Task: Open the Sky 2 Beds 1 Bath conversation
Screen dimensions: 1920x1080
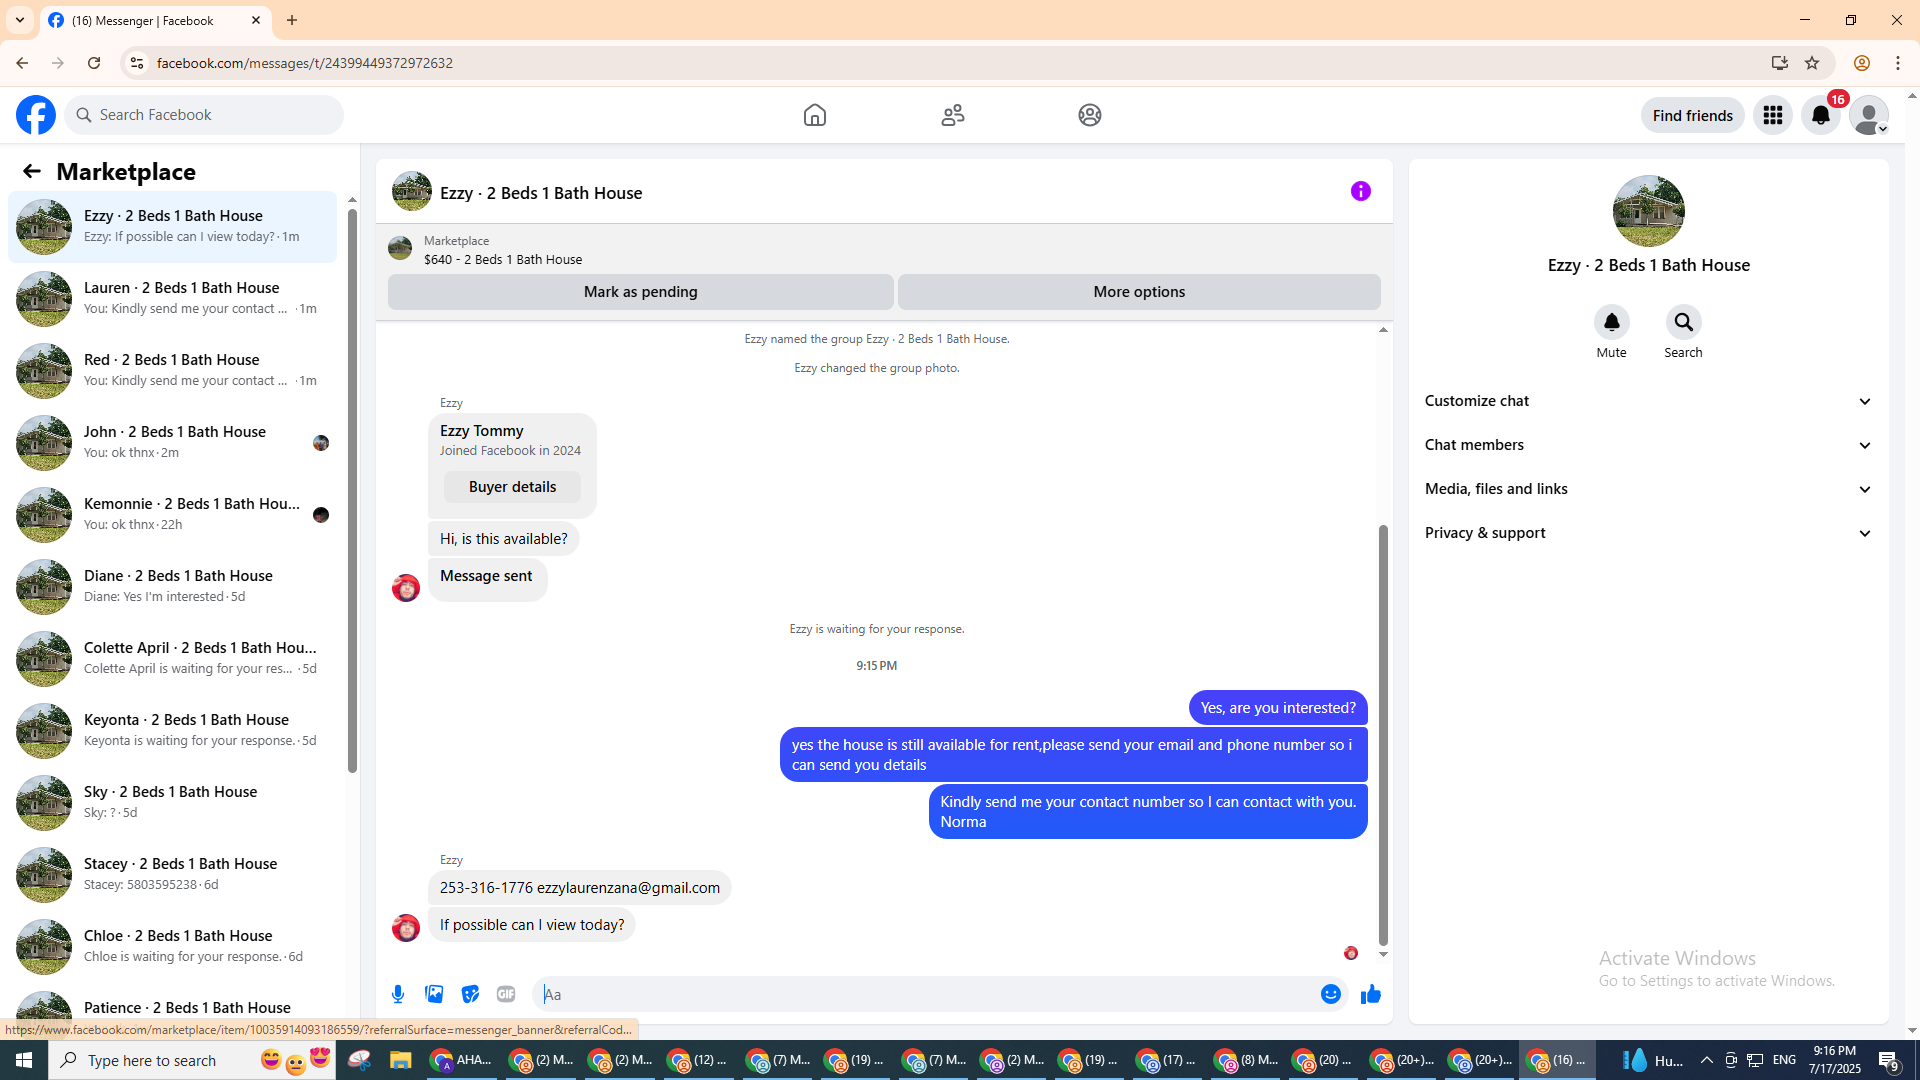Action: [172, 802]
